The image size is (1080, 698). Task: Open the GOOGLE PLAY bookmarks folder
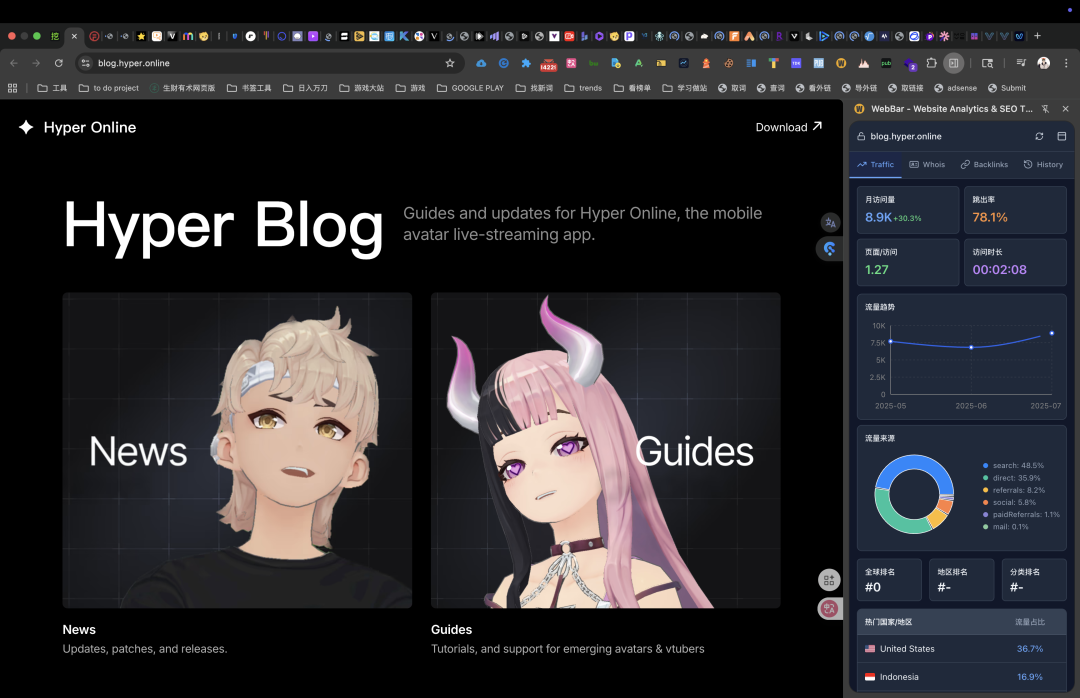(470, 88)
